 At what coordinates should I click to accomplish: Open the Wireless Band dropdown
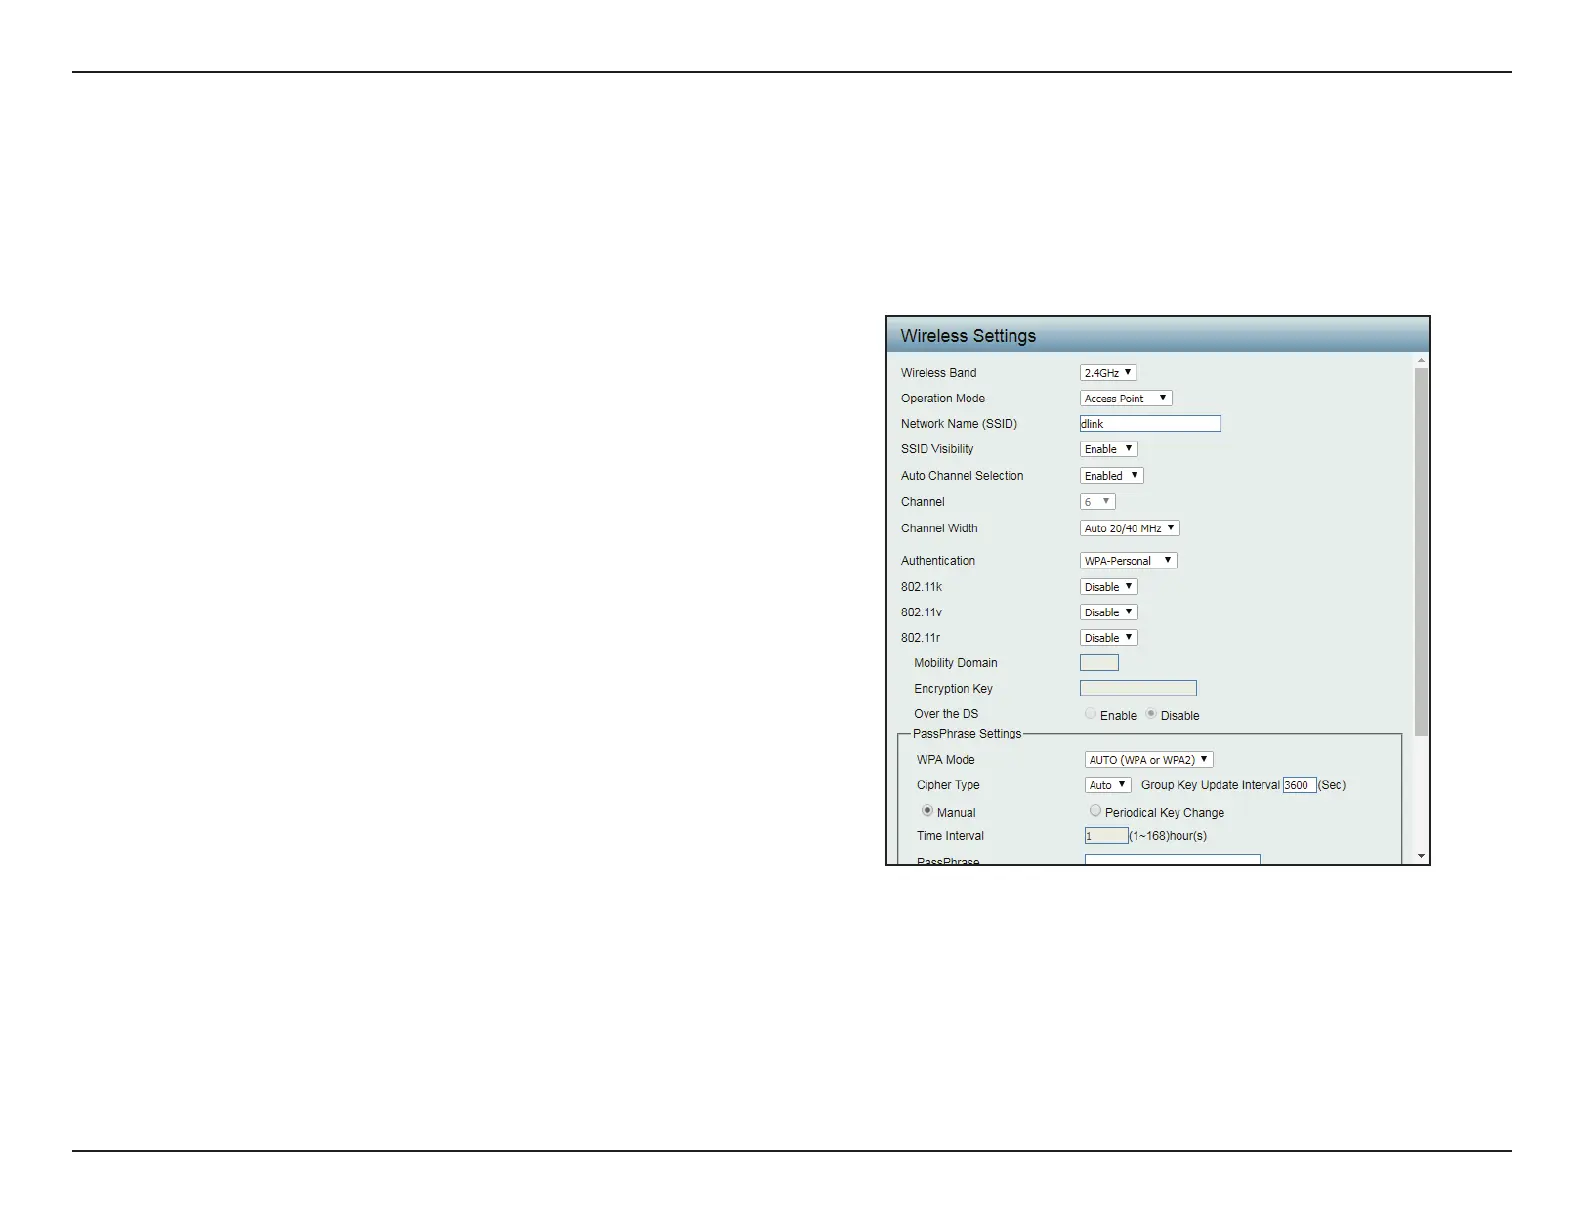click(x=1108, y=372)
